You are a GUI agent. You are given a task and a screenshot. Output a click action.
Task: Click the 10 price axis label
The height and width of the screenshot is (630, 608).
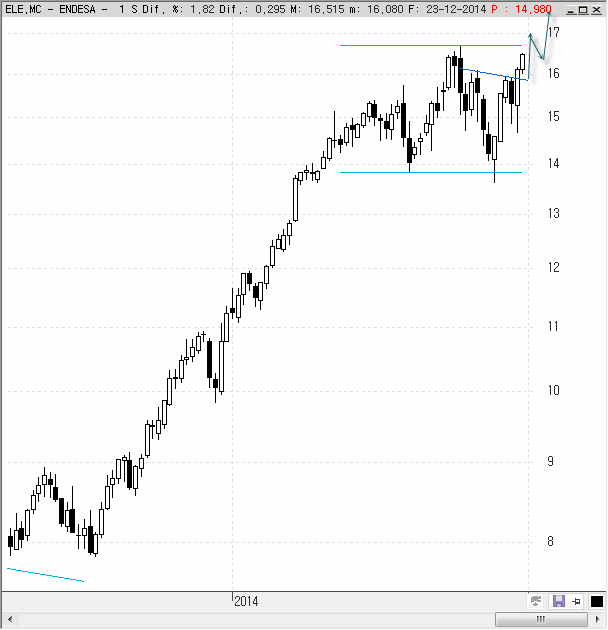pos(554,390)
